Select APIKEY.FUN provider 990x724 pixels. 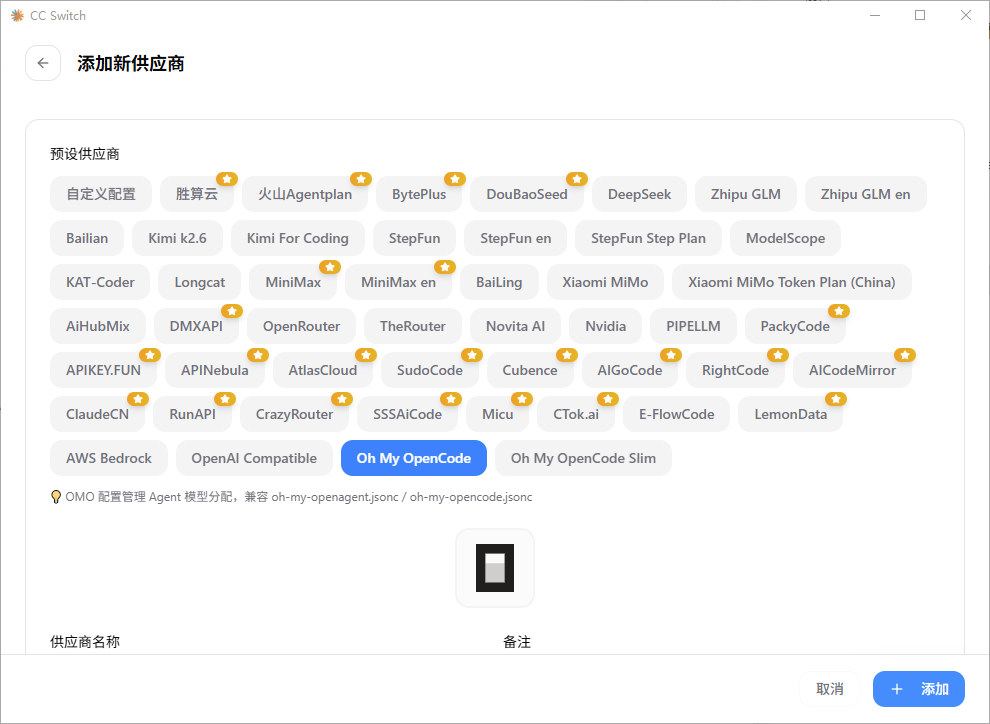click(104, 370)
